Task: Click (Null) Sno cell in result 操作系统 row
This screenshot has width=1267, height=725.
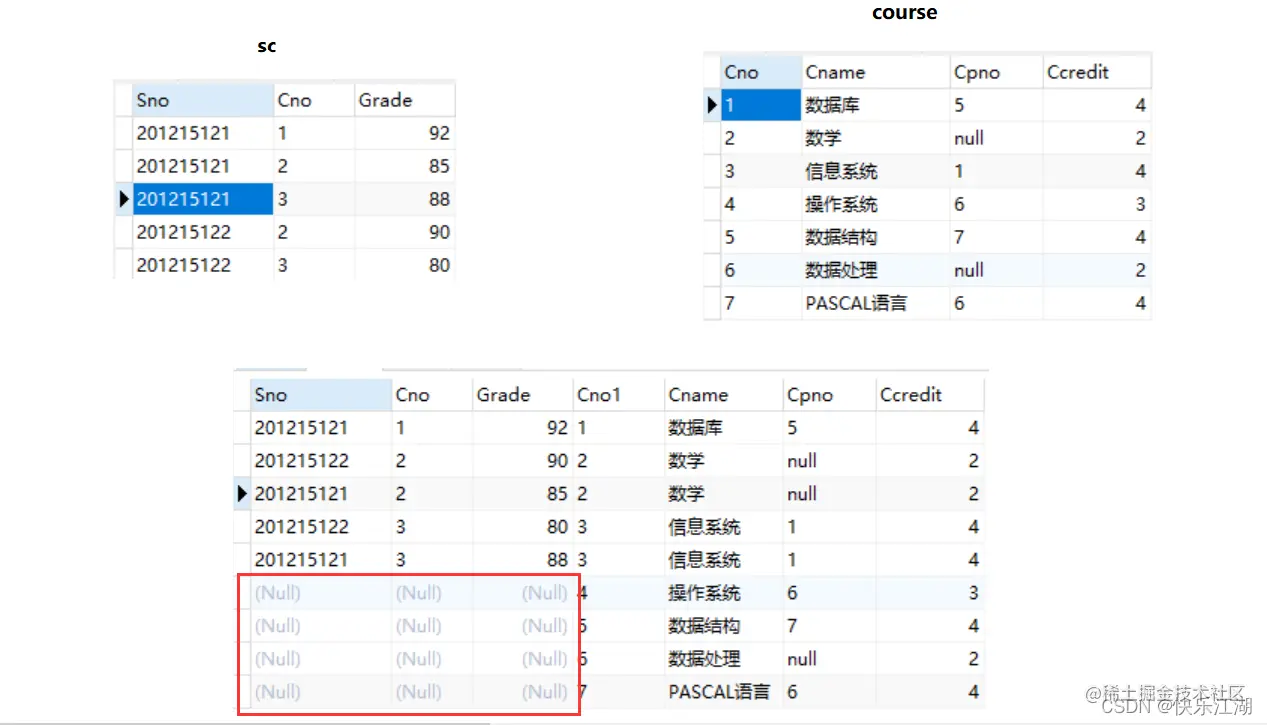Action: click(x=321, y=592)
